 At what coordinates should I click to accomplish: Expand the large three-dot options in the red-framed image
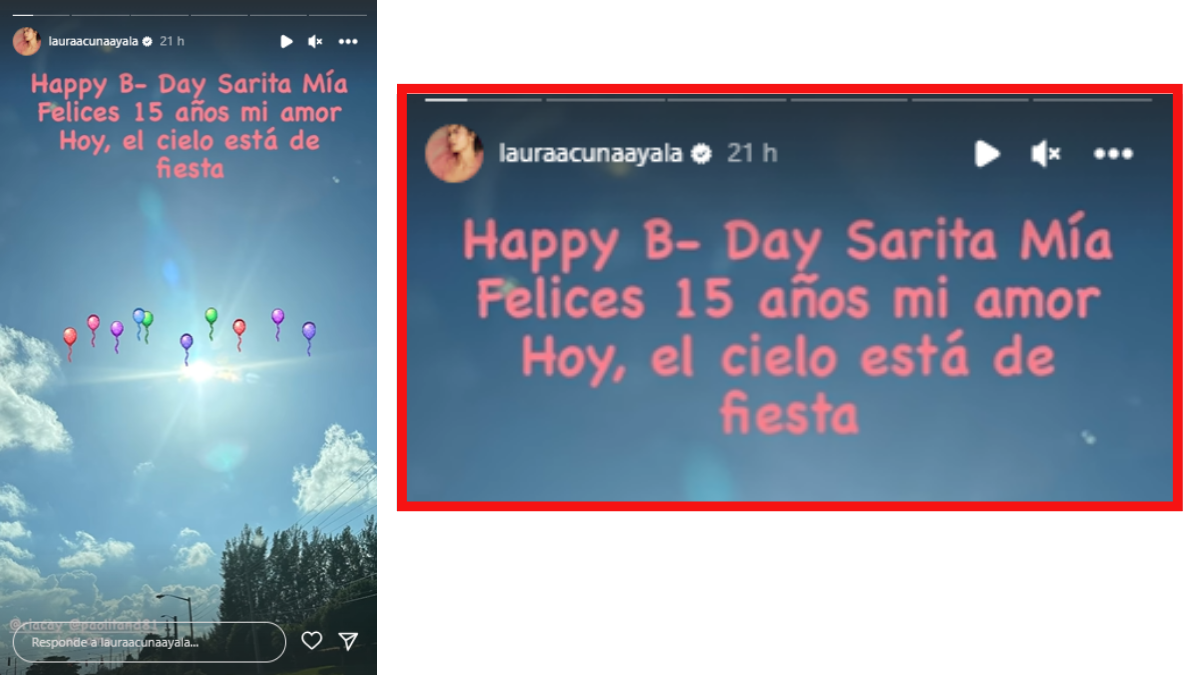pyautogui.click(x=1113, y=153)
